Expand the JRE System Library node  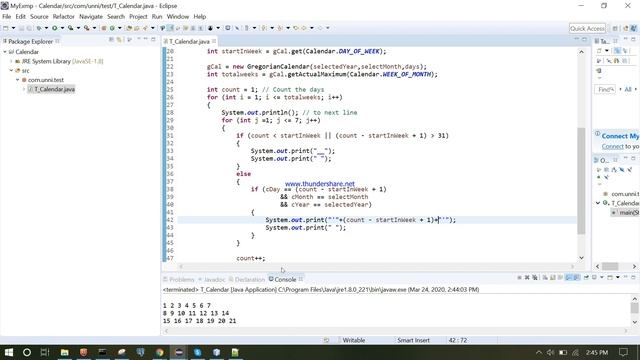11,61
